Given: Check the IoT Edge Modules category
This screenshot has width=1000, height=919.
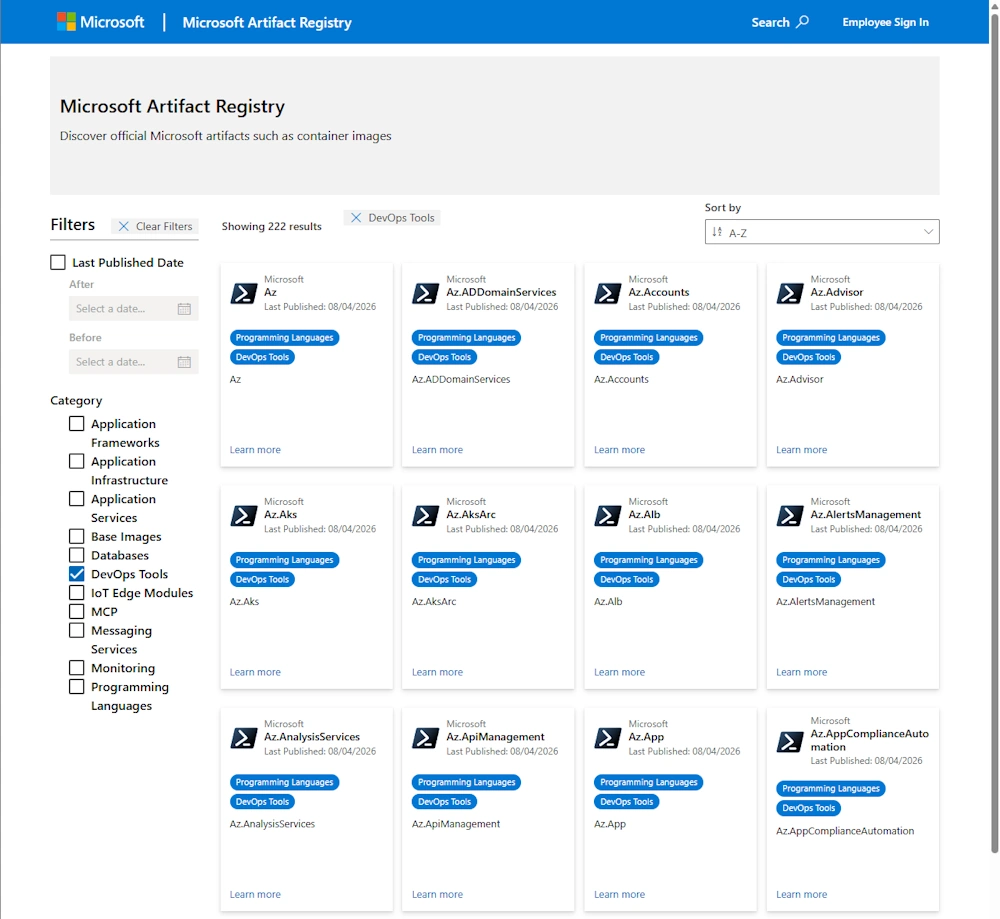Looking at the screenshot, I should click(77, 592).
